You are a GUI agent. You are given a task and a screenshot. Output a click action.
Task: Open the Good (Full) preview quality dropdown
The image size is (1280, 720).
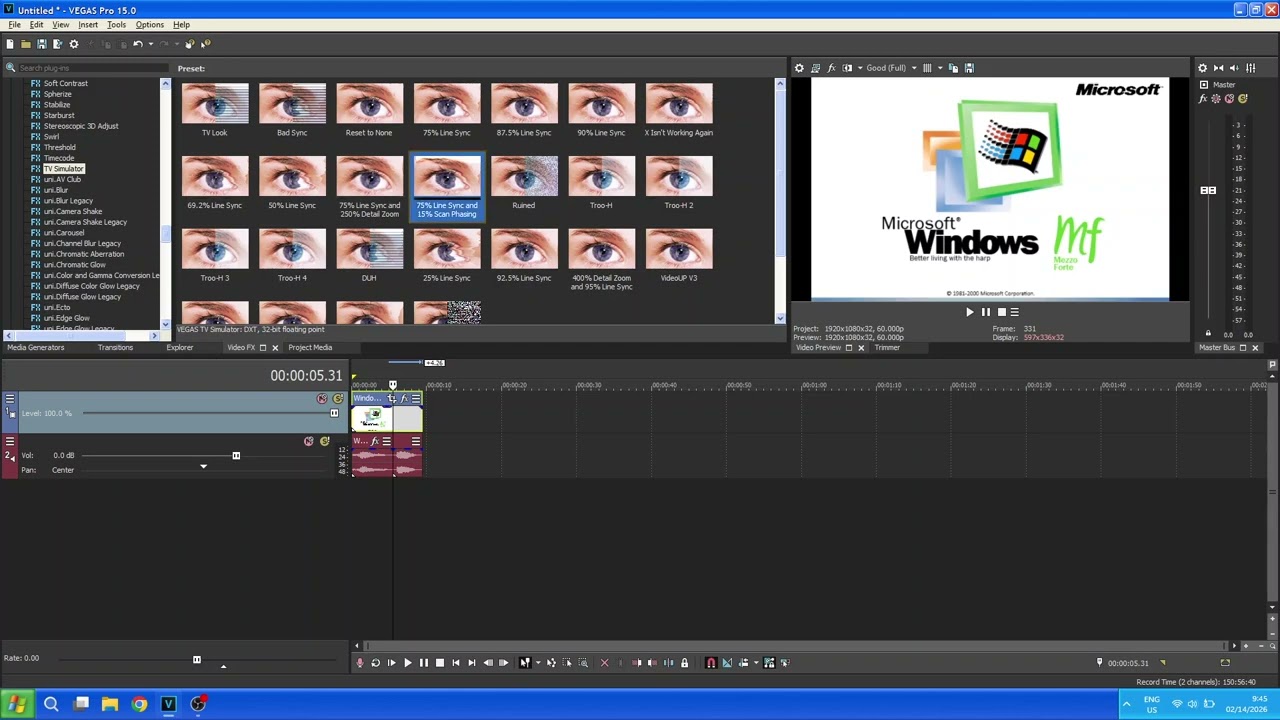[x=890, y=68]
